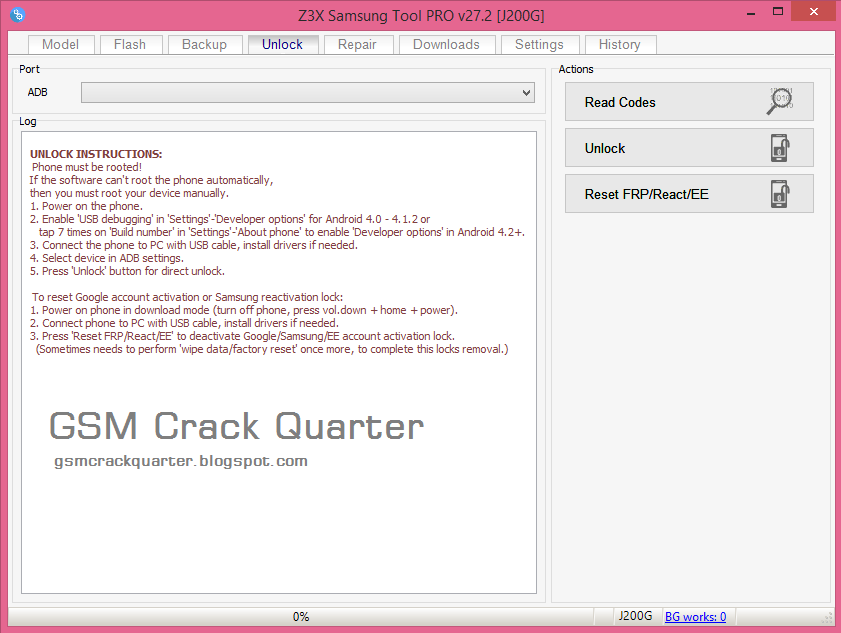Click the phone padlock icon on Unlock
Image resolution: width=841 pixels, height=633 pixels.
(x=780, y=148)
